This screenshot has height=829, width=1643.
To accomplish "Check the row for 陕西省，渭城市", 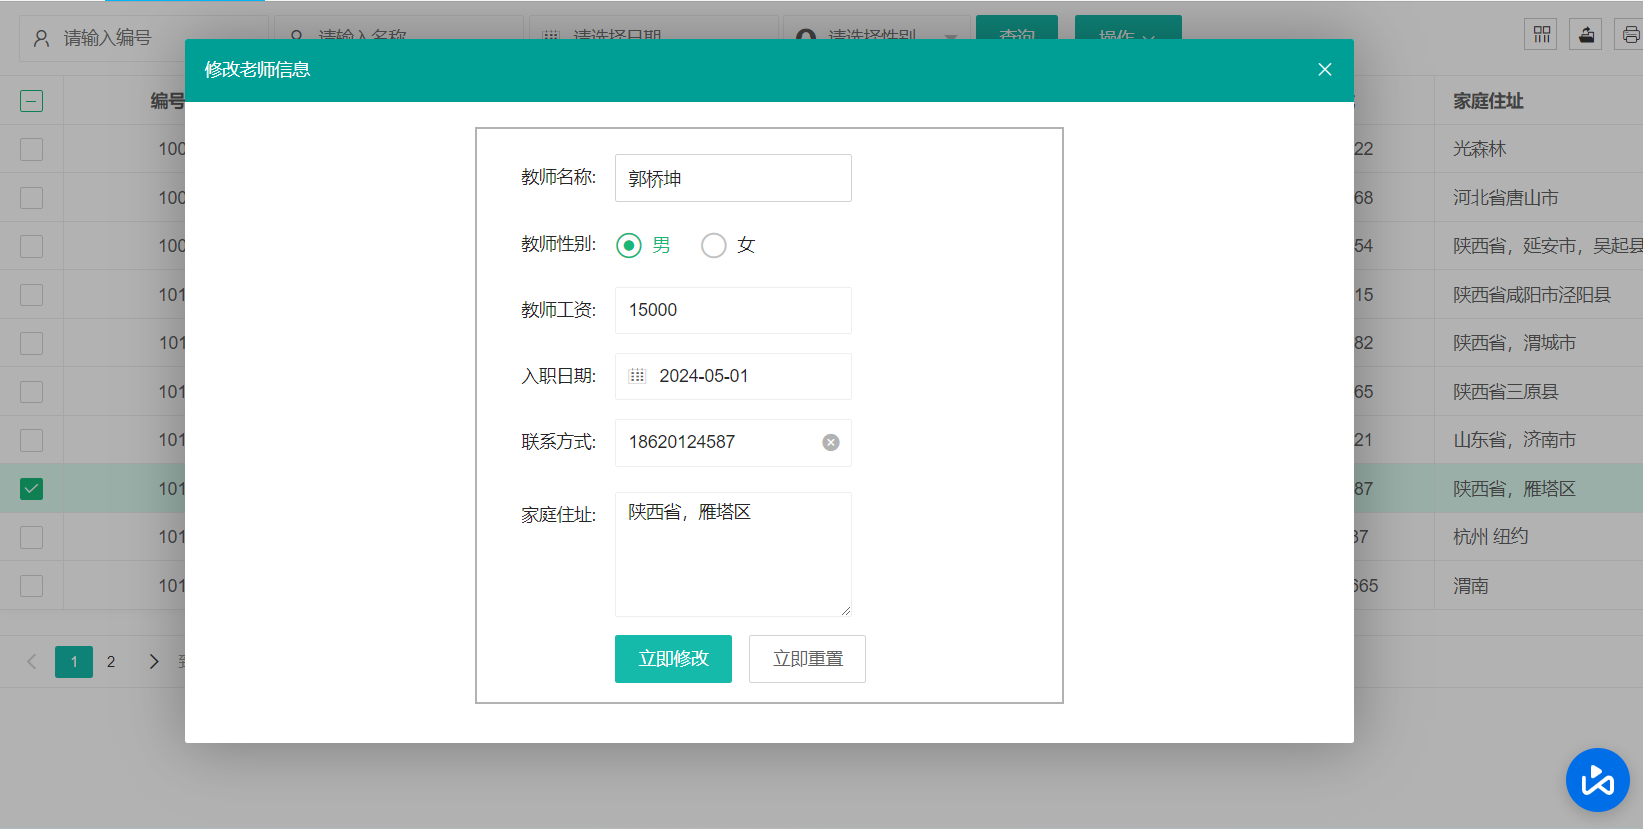I will (x=32, y=343).
